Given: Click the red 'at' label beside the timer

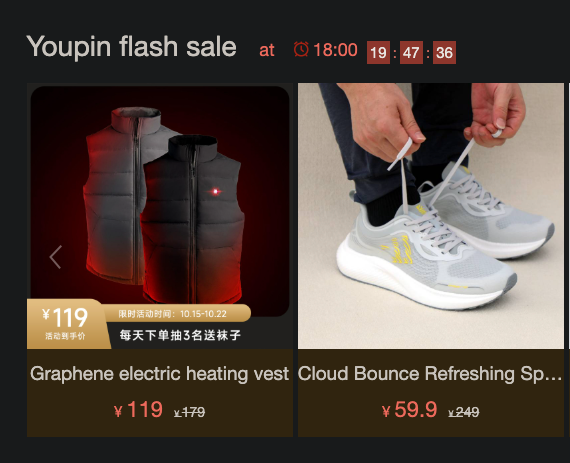Looking at the screenshot, I should click(266, 50).
